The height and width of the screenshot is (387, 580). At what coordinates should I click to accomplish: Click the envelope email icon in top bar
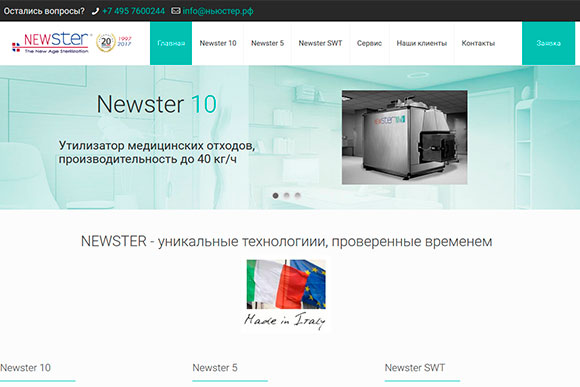point(176,11)
